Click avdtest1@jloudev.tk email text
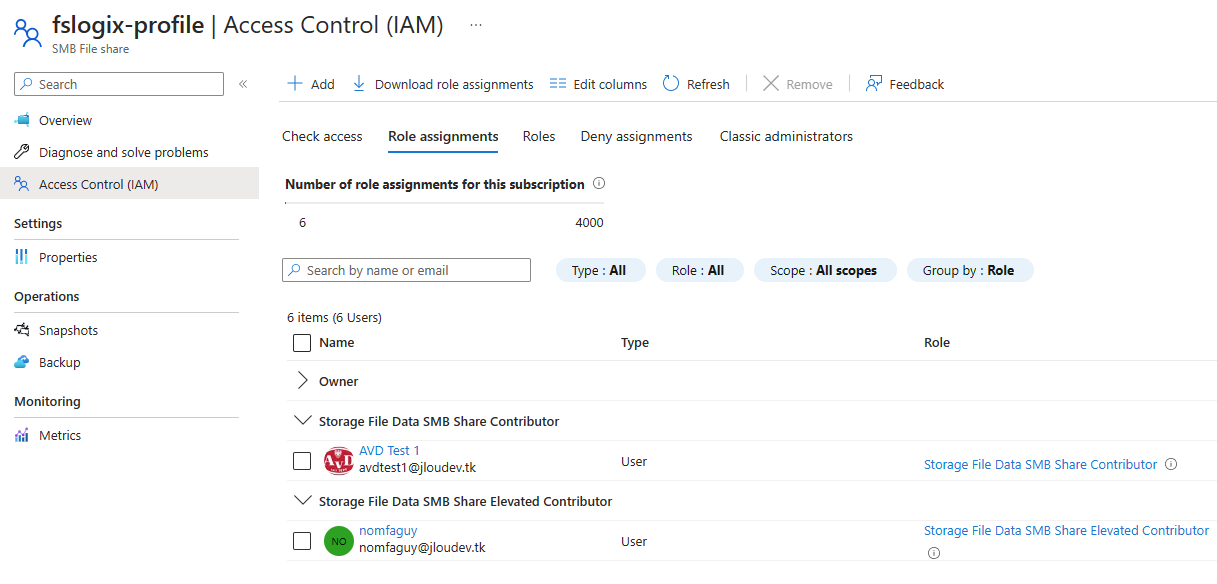 point(417,468)
